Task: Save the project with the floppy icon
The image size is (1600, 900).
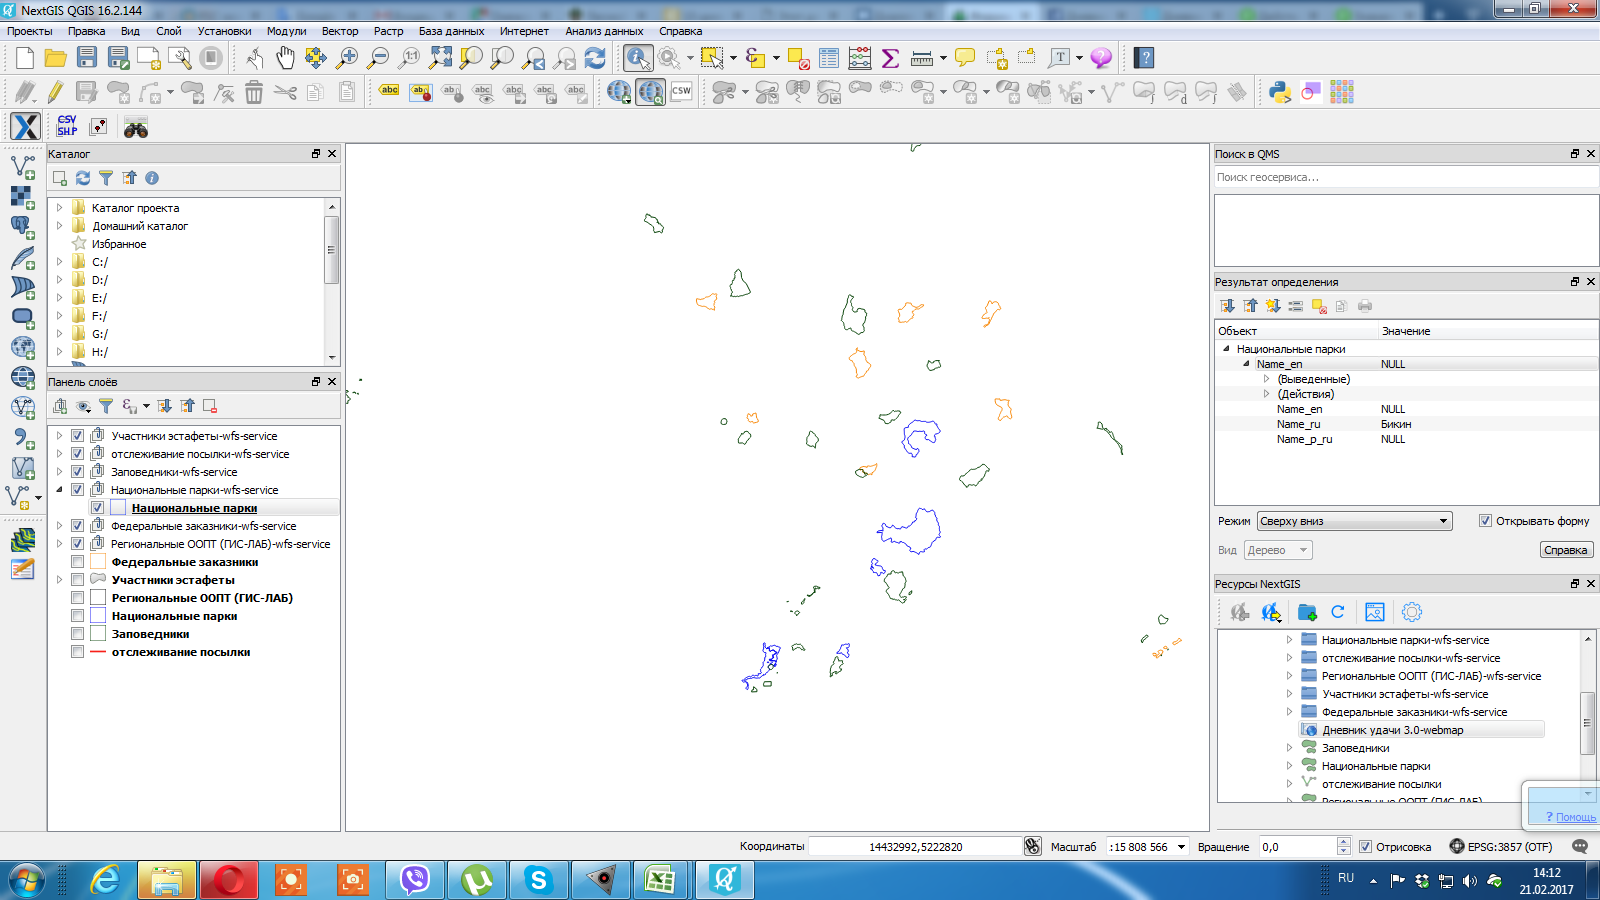Action: [87, 58]
